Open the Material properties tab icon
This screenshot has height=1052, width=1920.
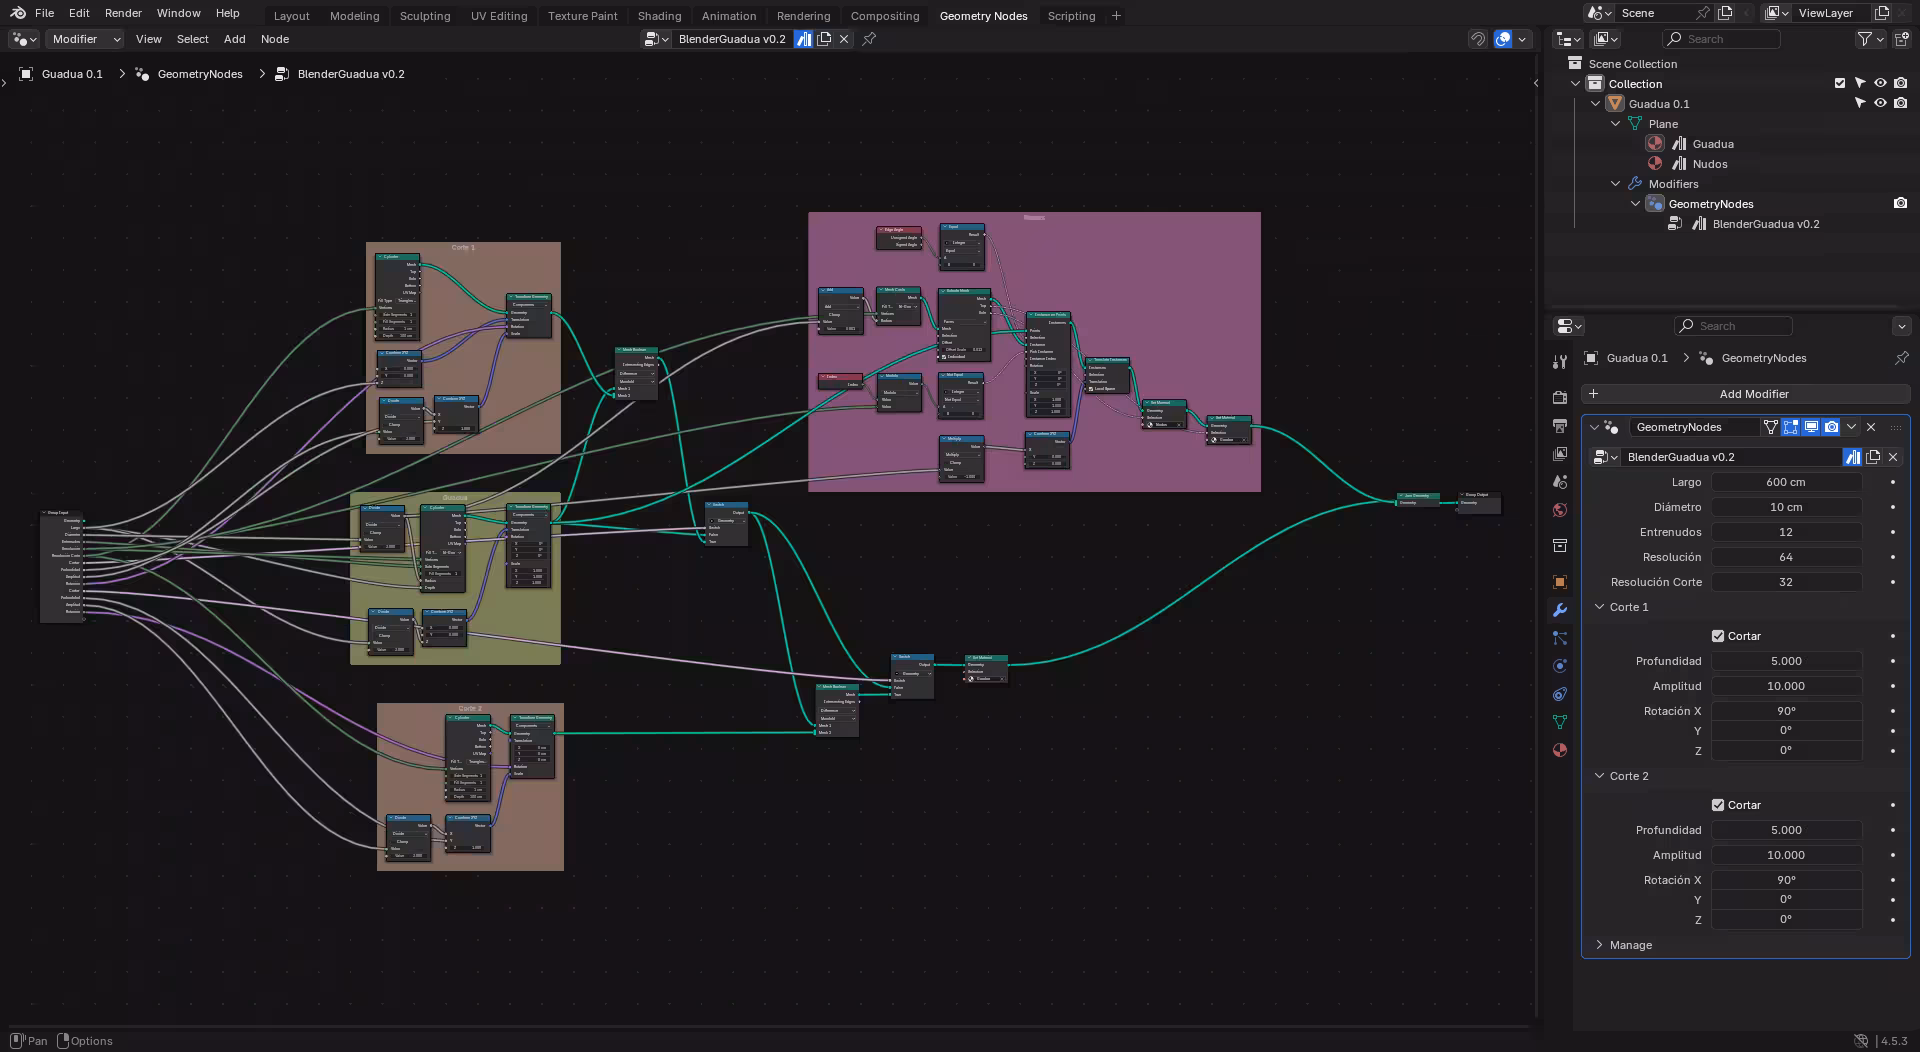[1559, 750]
